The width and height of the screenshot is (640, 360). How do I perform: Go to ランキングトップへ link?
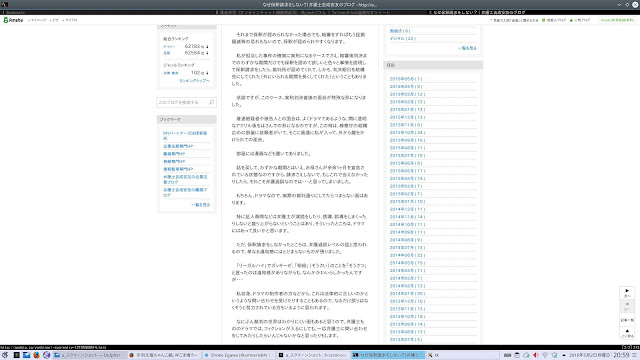point(194,81)
